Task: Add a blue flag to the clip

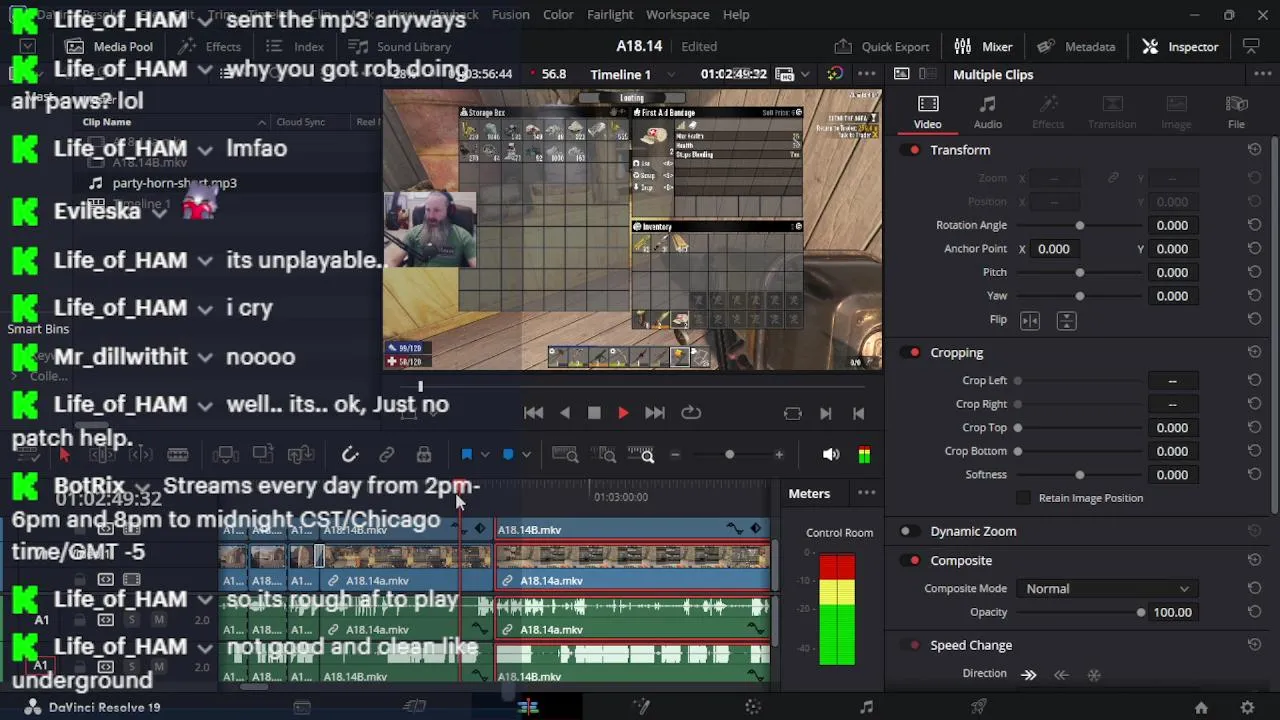Action: coord(466,455)
